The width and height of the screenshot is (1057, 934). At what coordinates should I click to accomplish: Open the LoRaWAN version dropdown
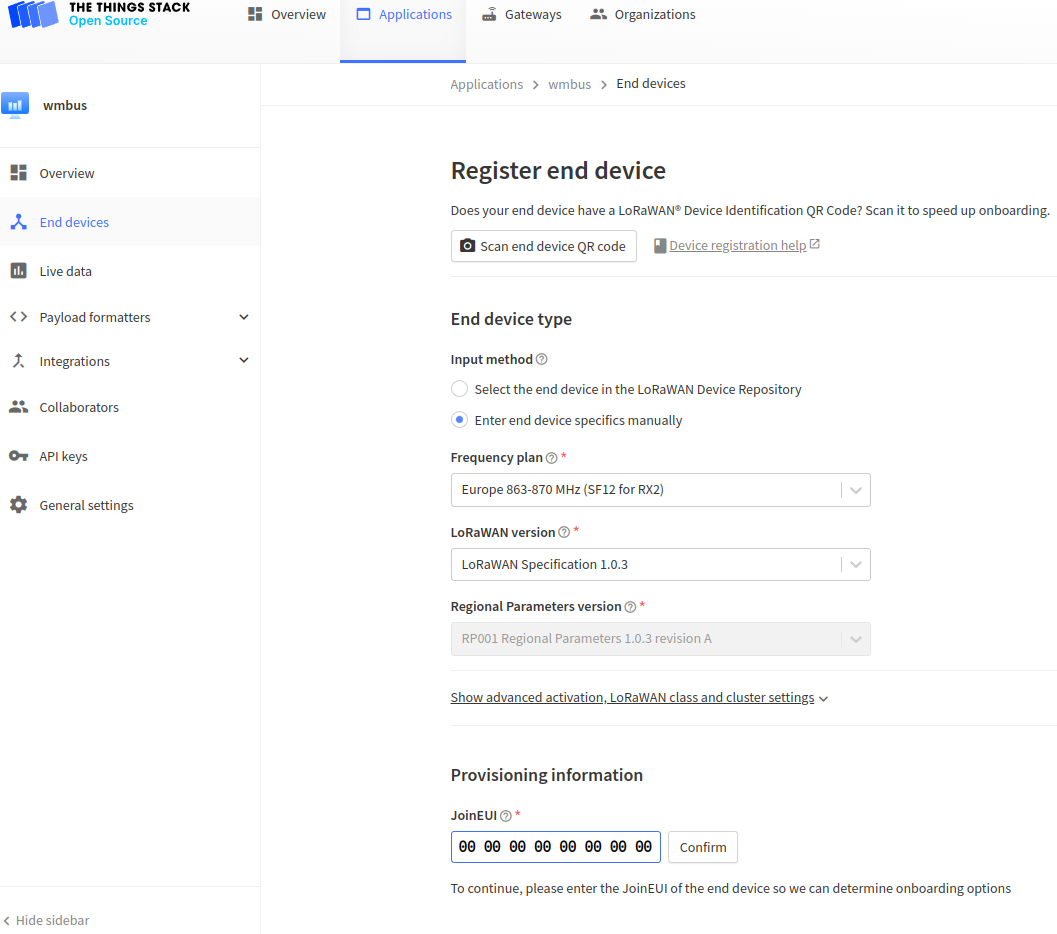[x=660, y=564]
